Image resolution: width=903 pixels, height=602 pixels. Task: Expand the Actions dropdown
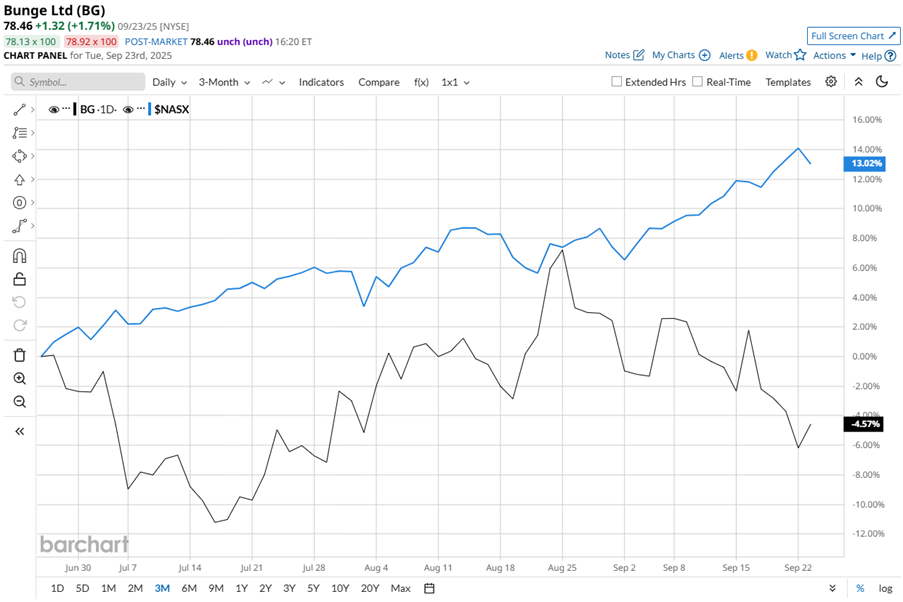click(x=834, y=55)
